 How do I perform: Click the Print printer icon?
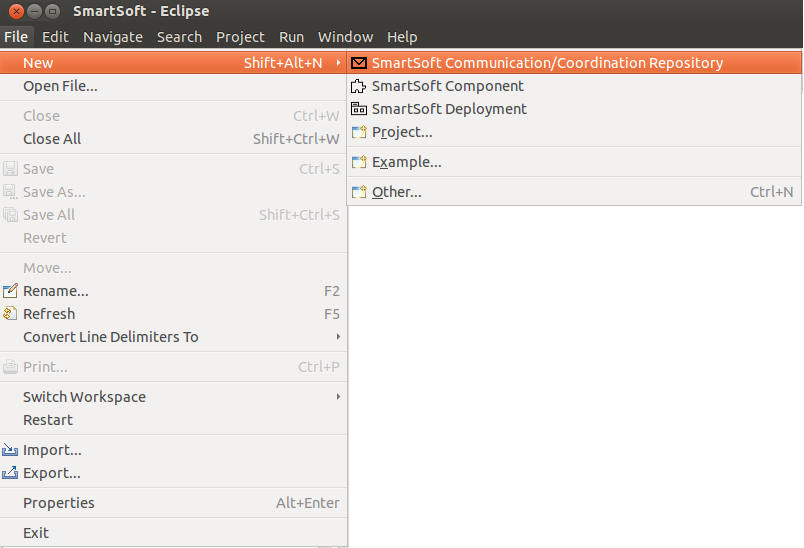[x=10, y=367]
